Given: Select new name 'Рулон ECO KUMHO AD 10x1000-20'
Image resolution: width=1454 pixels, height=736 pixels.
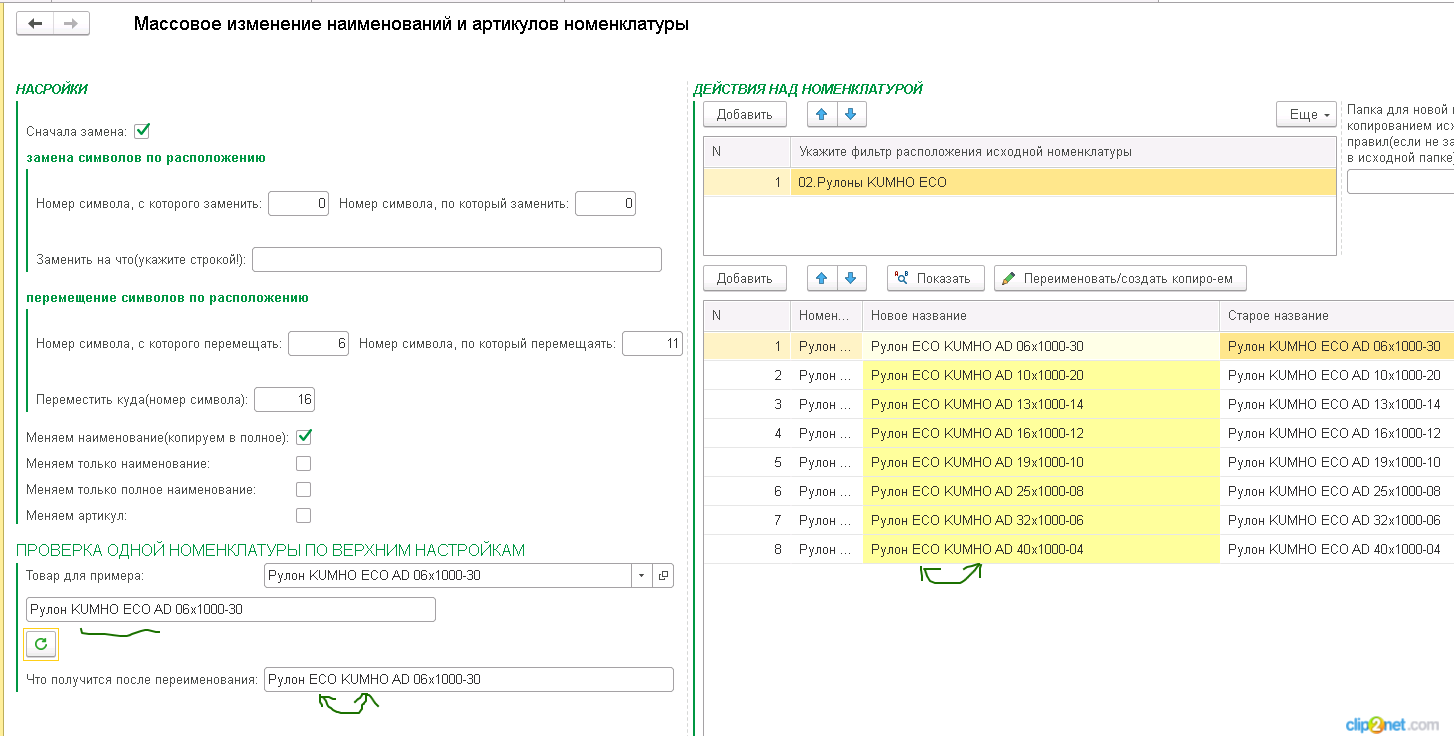Looking at the screenshot, I should (x=1040, y=376).
